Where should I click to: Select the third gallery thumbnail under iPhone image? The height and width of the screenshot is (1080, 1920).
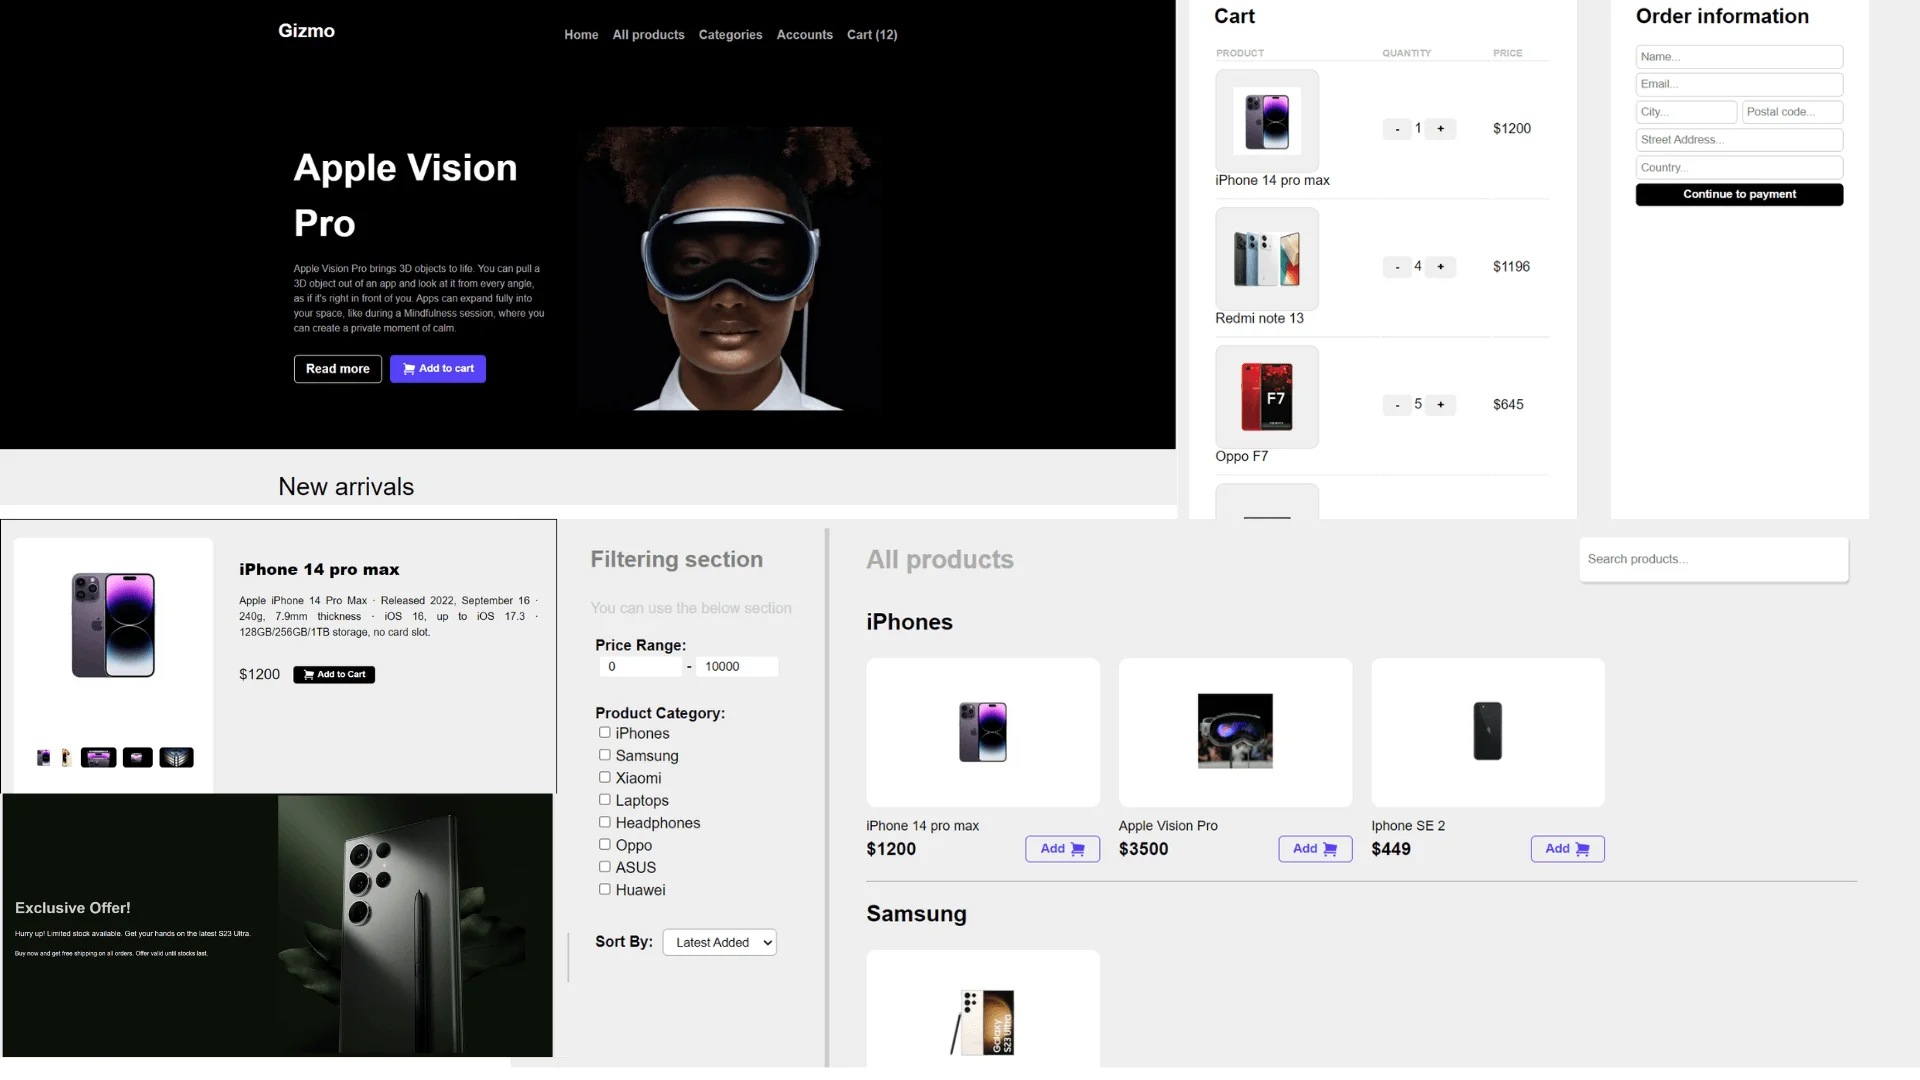click(x=98, y=758)
